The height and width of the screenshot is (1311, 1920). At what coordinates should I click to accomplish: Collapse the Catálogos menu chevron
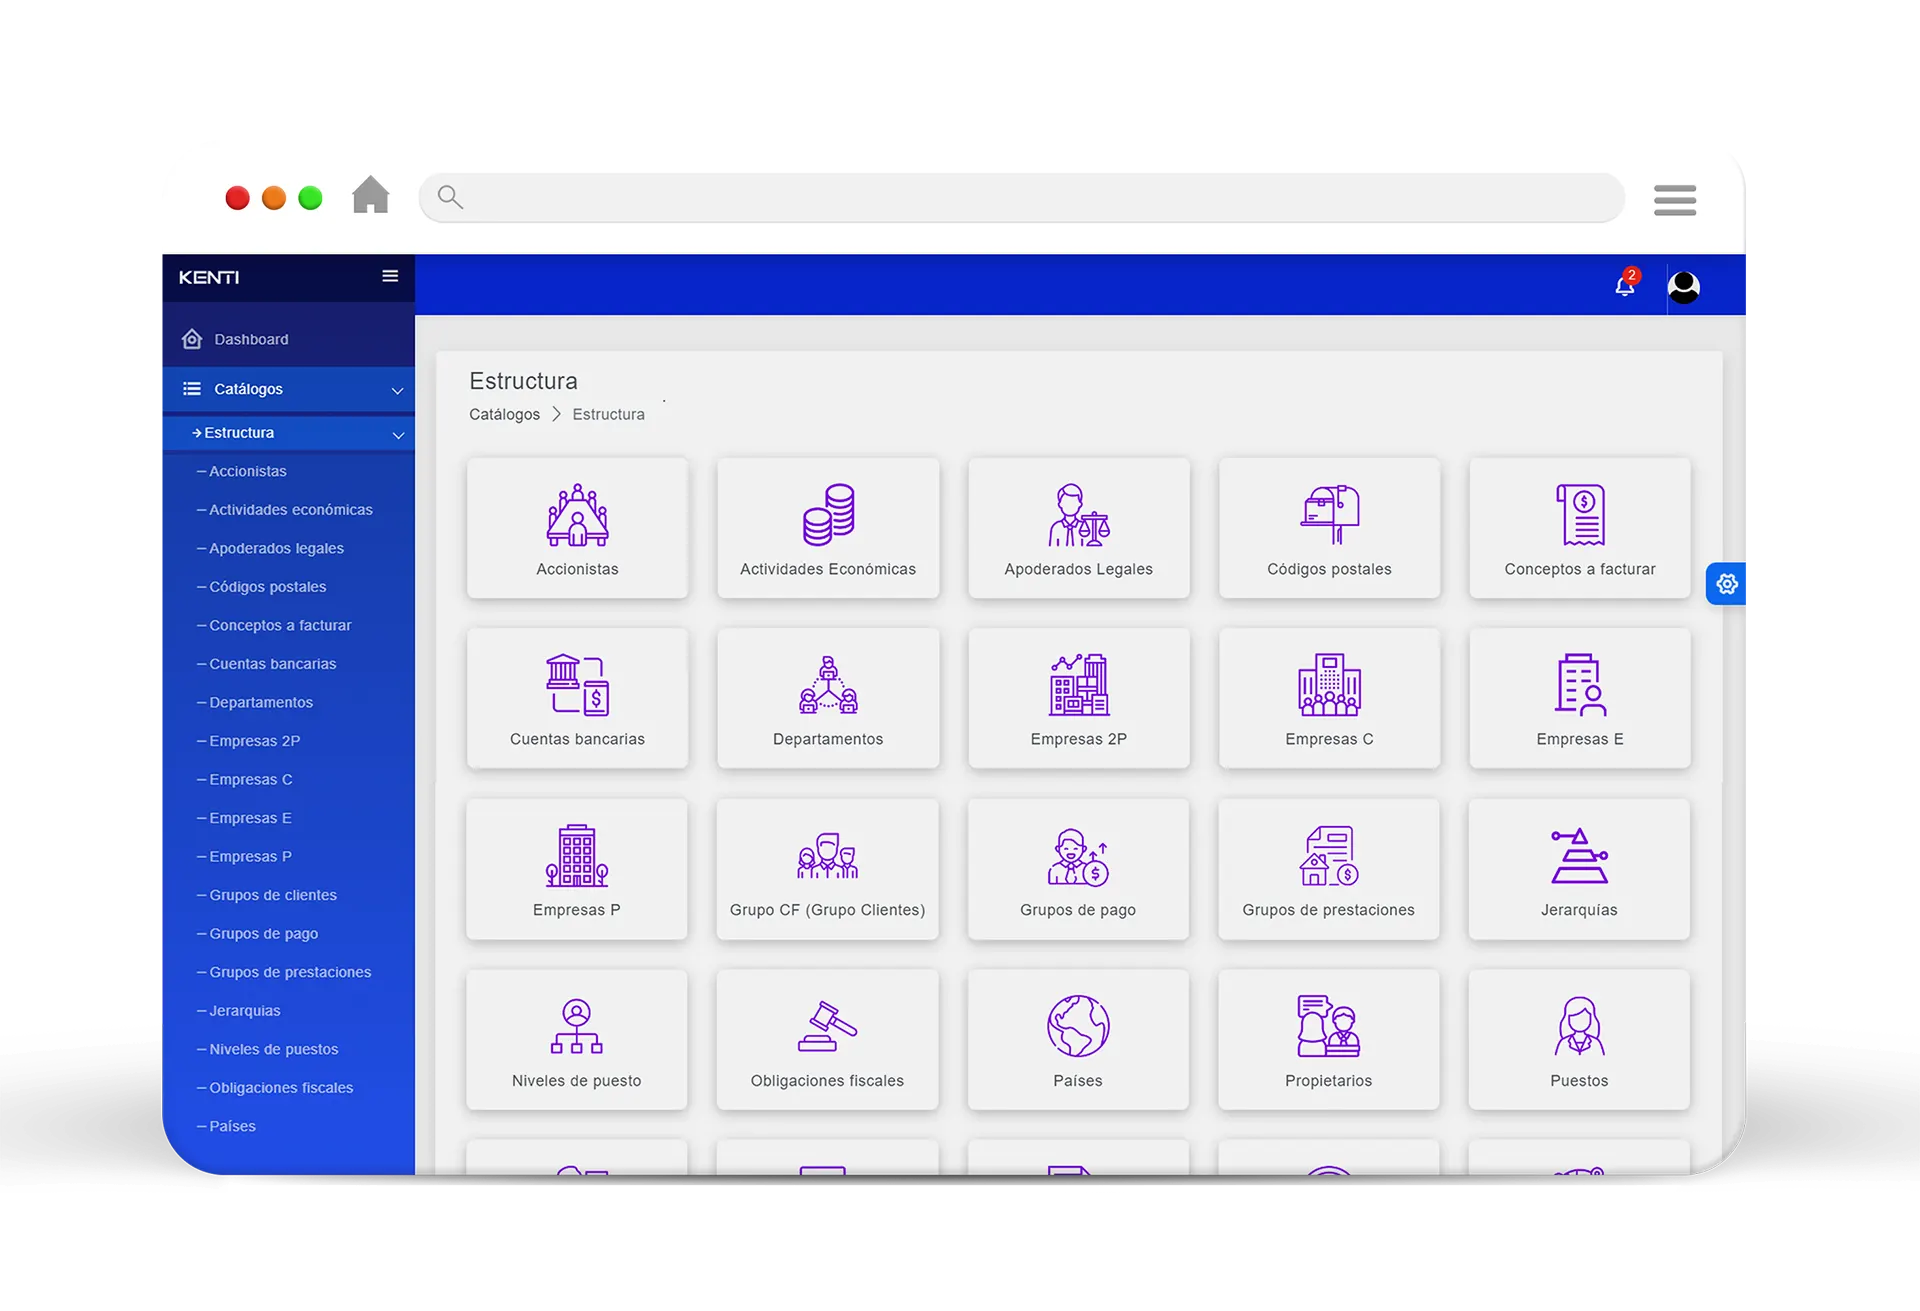point(397,390)
